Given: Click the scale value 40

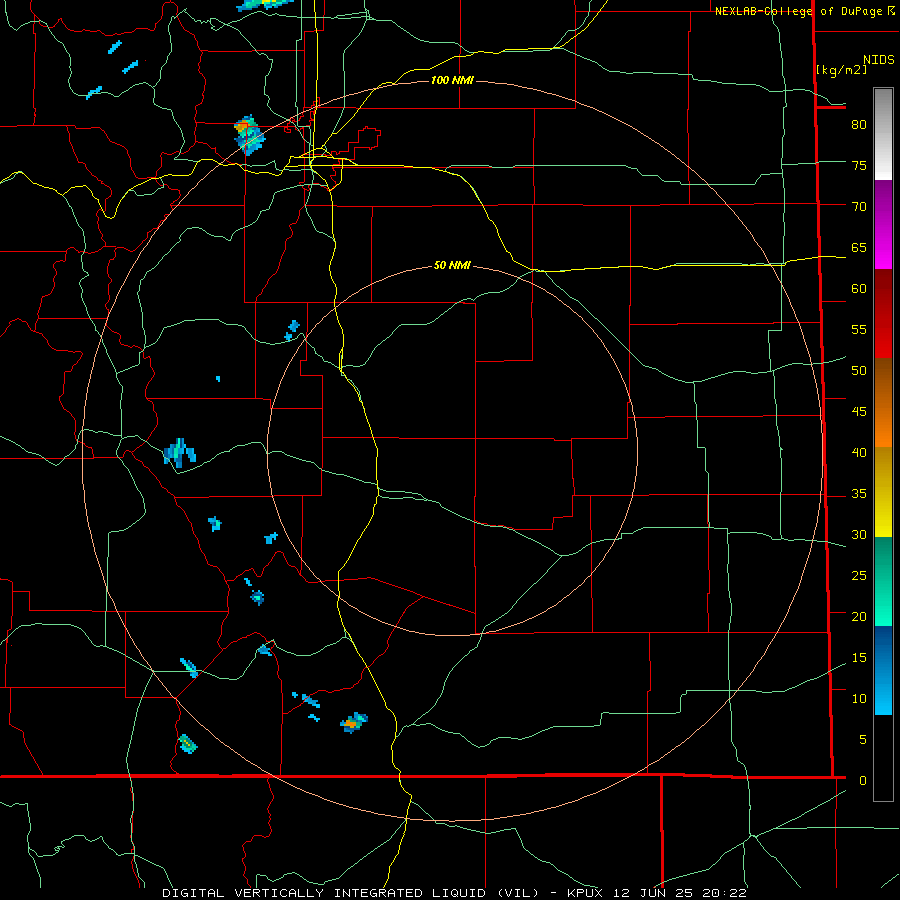Looking at the screenshot, I should (859, 452).
